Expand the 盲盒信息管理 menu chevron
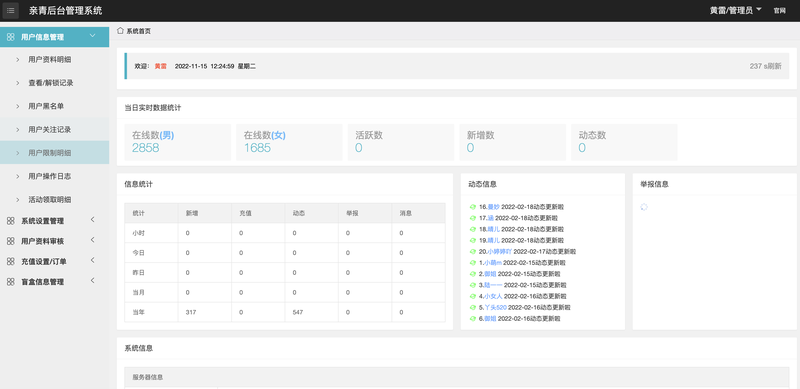This screenshot has height=389, width=800. pos(92,280)
